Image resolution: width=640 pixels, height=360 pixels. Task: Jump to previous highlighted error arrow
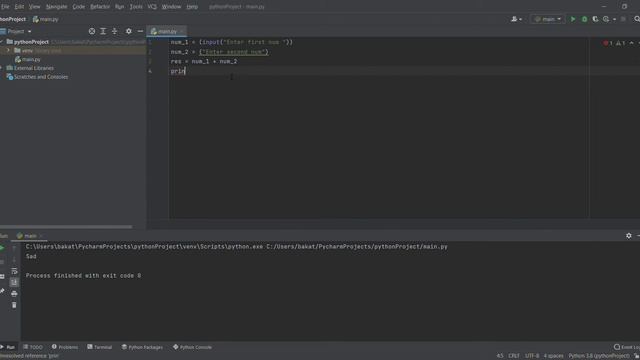(x=631, y=43)
